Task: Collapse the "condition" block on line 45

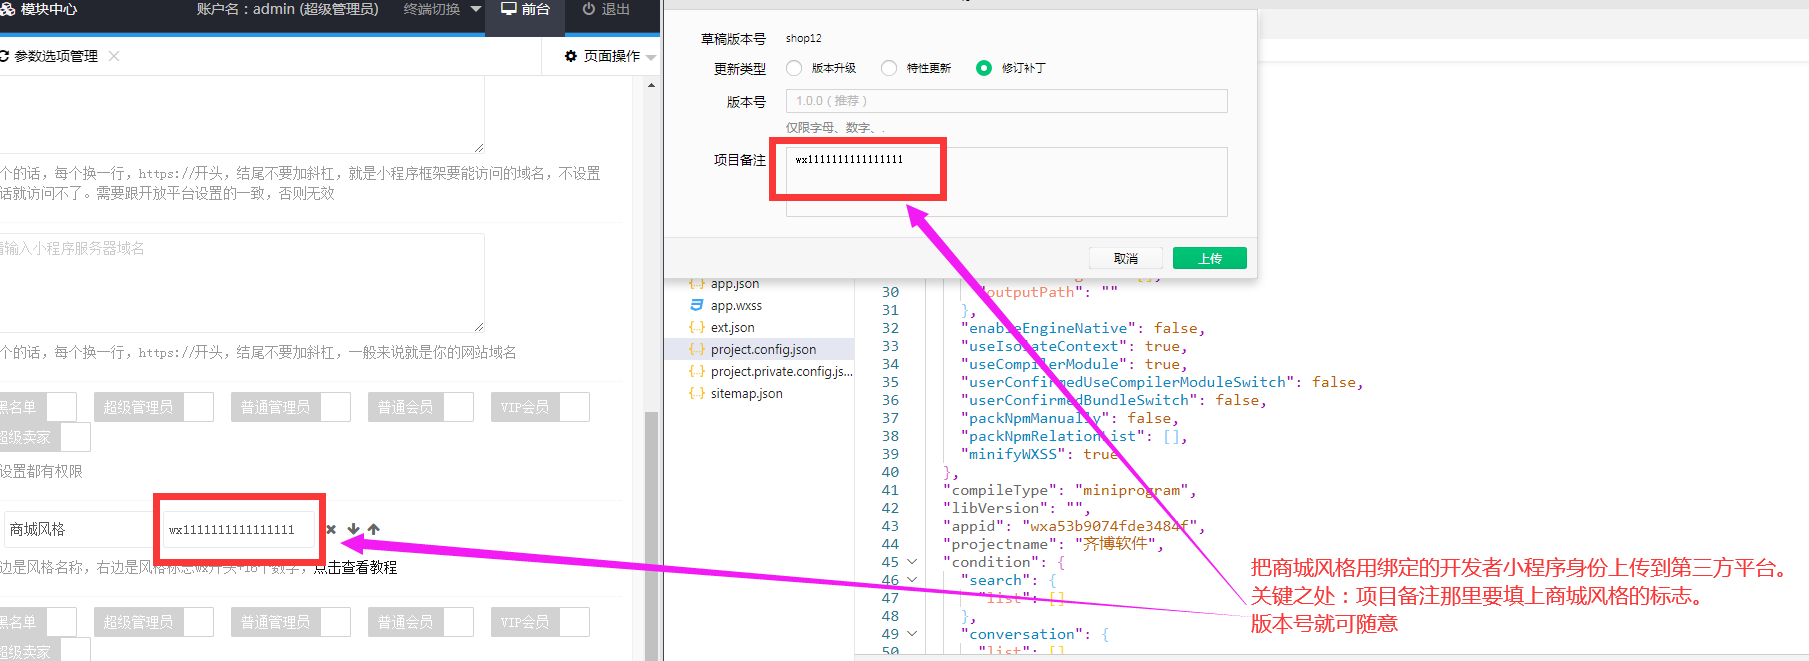Action: (x=912, y=562)
